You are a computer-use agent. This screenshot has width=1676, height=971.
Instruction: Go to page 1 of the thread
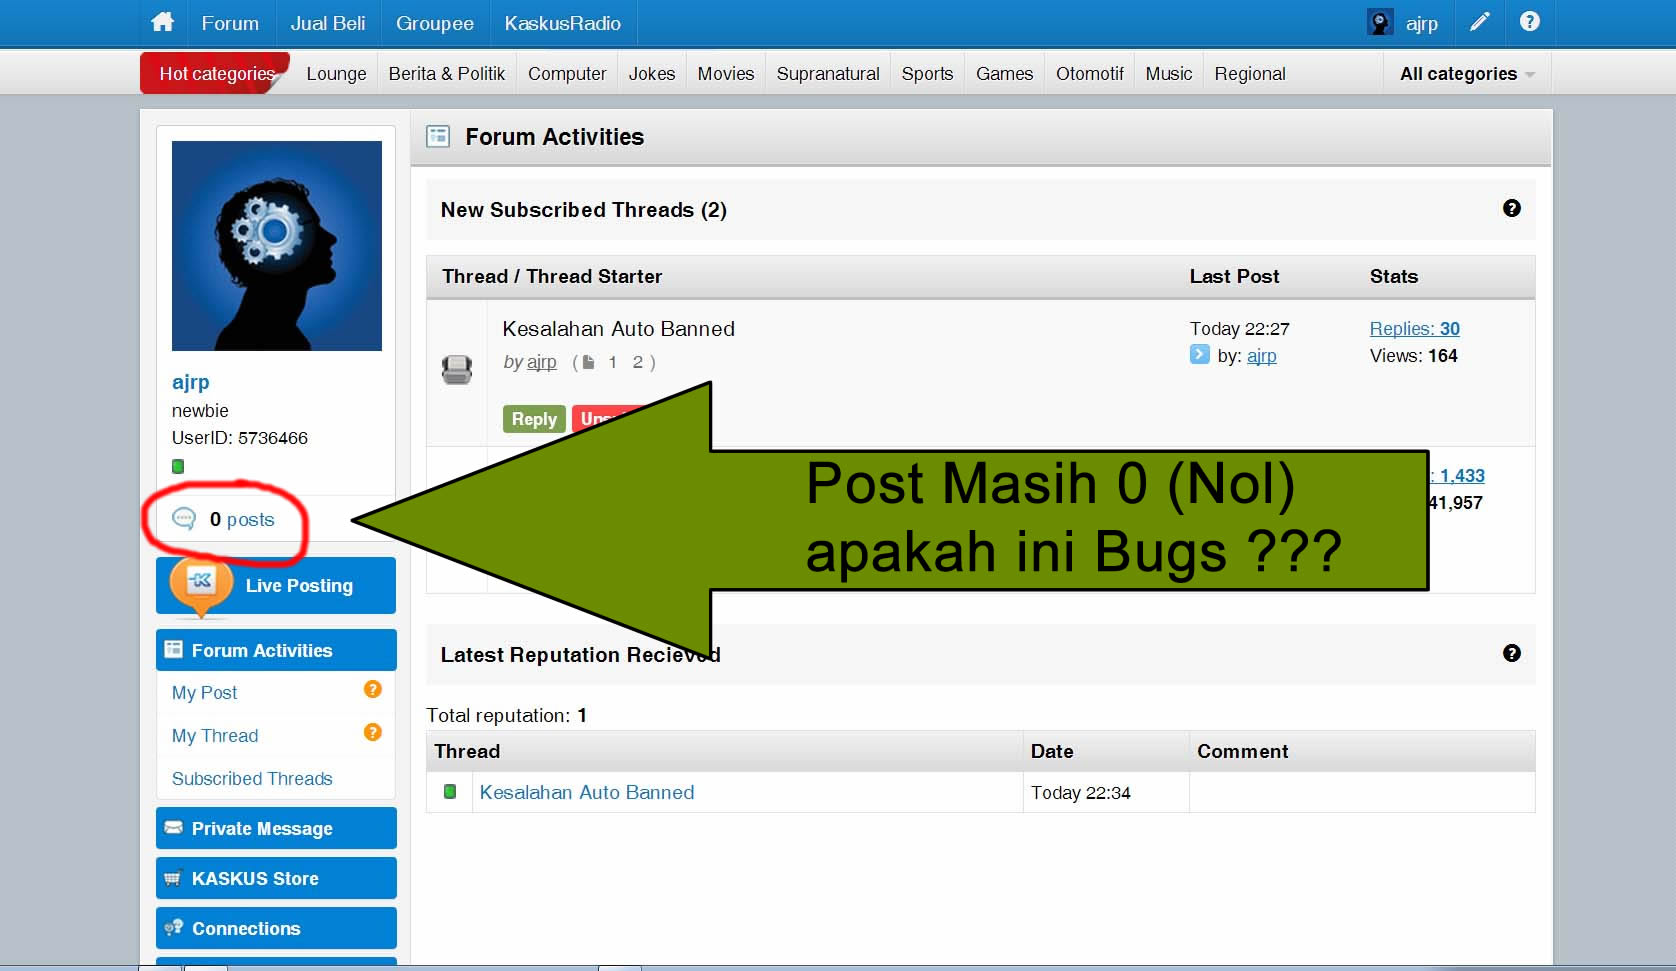tap(612, 362)
